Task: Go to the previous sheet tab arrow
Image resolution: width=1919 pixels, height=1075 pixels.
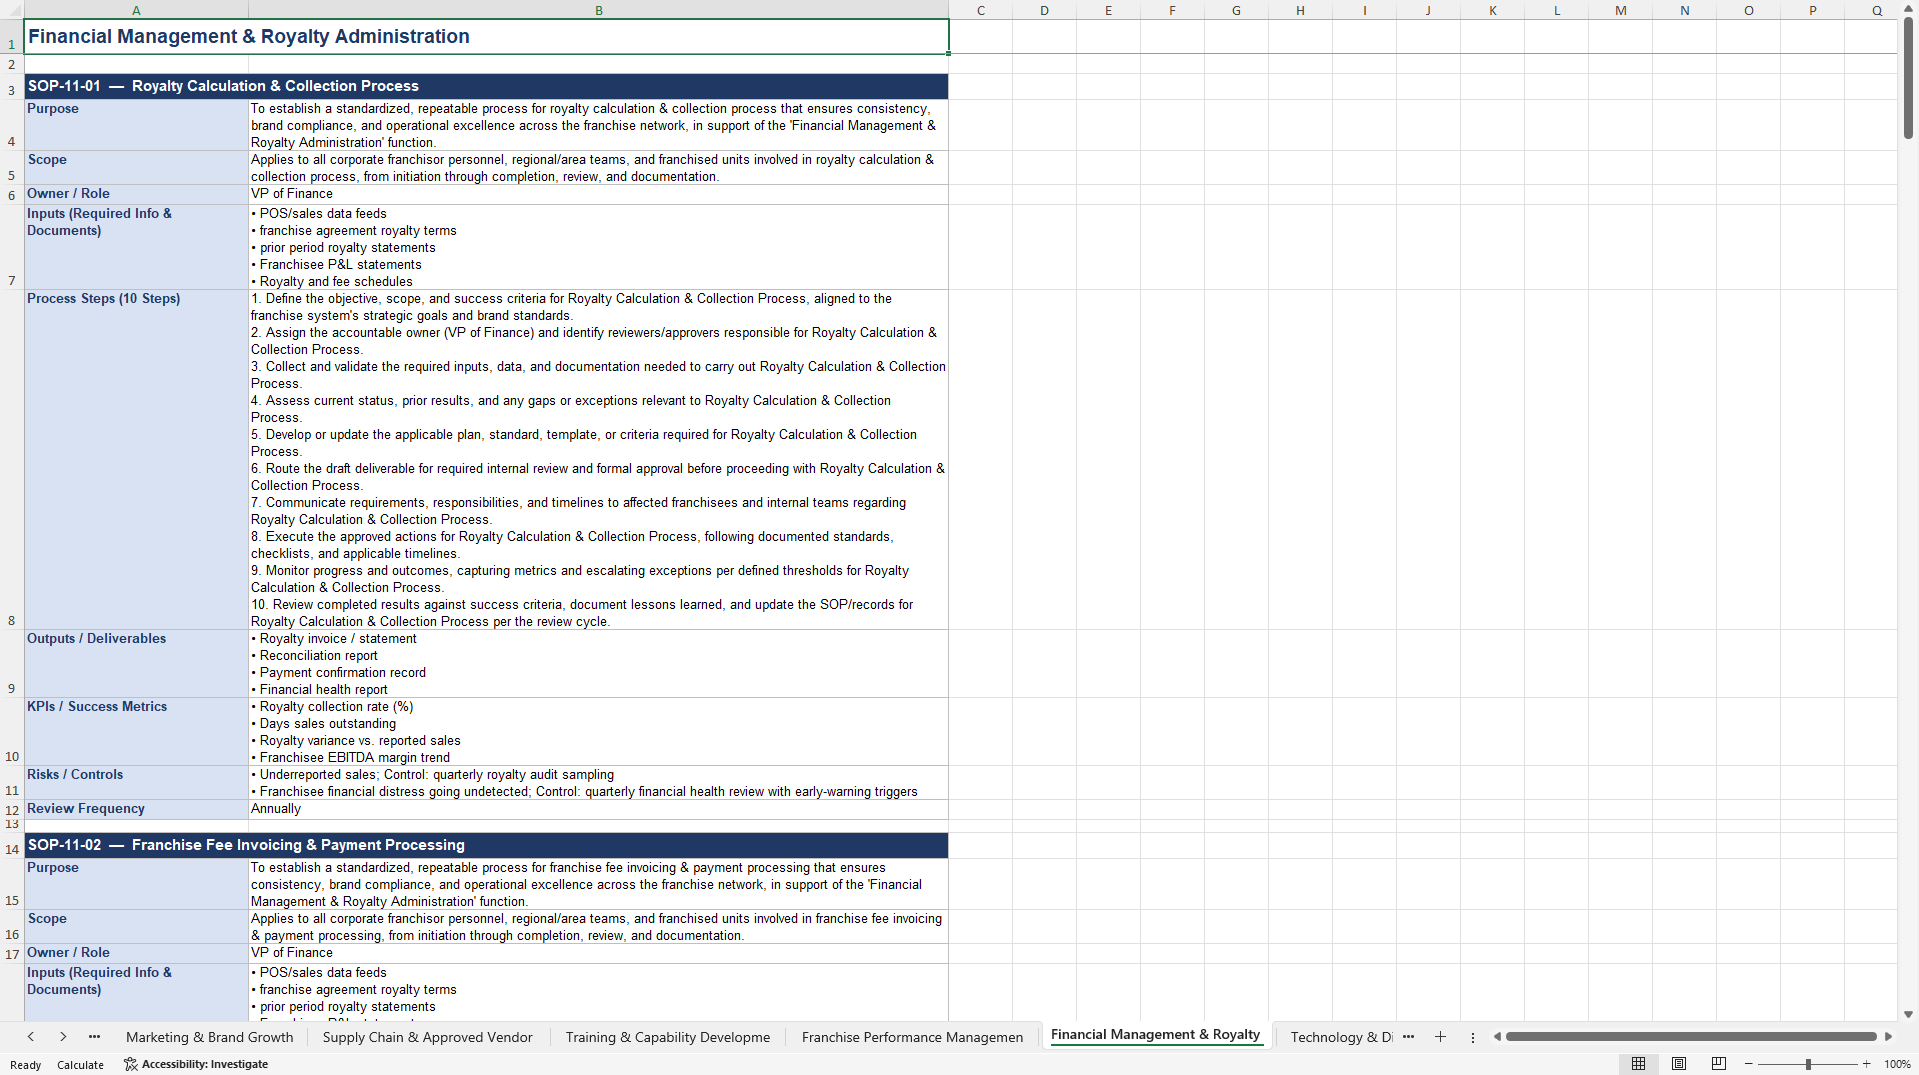Action: pyautogui.click(x=31, y=1037)
